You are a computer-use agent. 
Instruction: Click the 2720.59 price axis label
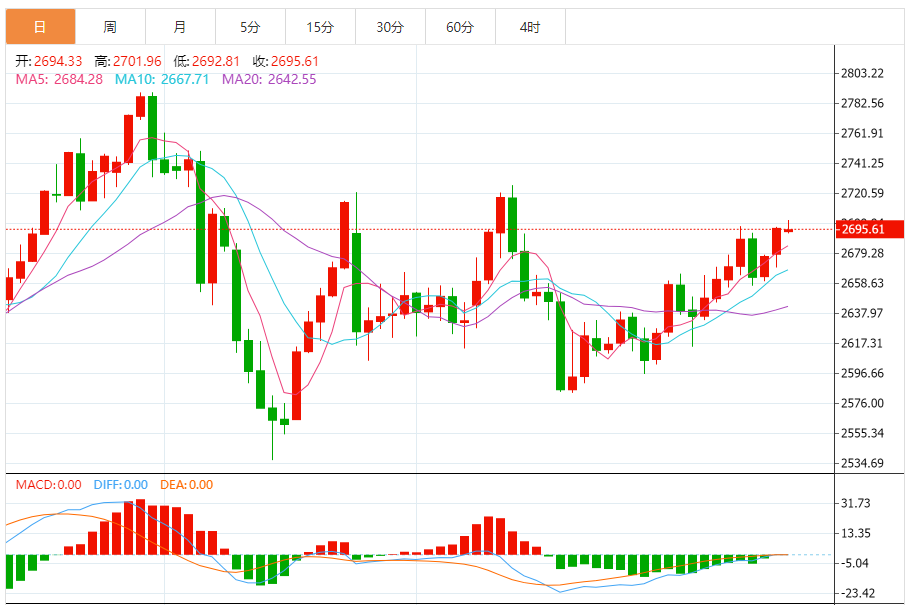(862, 193)
